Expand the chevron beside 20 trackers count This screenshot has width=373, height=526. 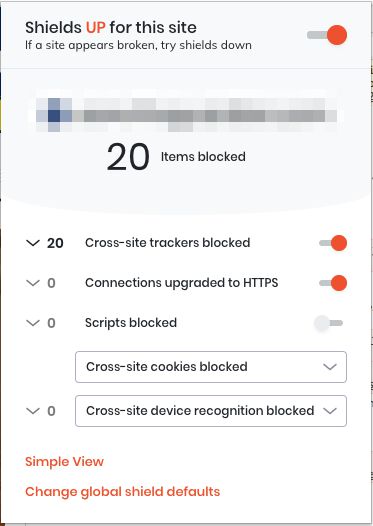[33, 243]
